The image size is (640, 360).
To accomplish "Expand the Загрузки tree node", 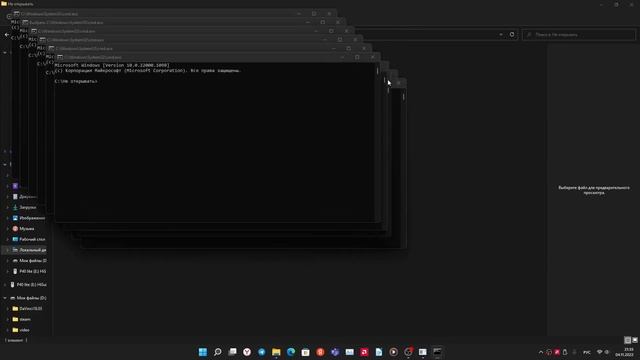I will [x=7, y=207].
